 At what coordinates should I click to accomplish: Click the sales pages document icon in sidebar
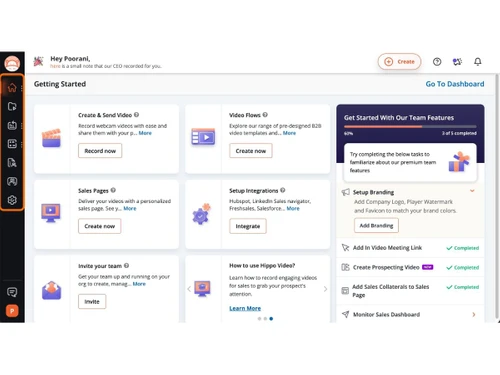12,163
